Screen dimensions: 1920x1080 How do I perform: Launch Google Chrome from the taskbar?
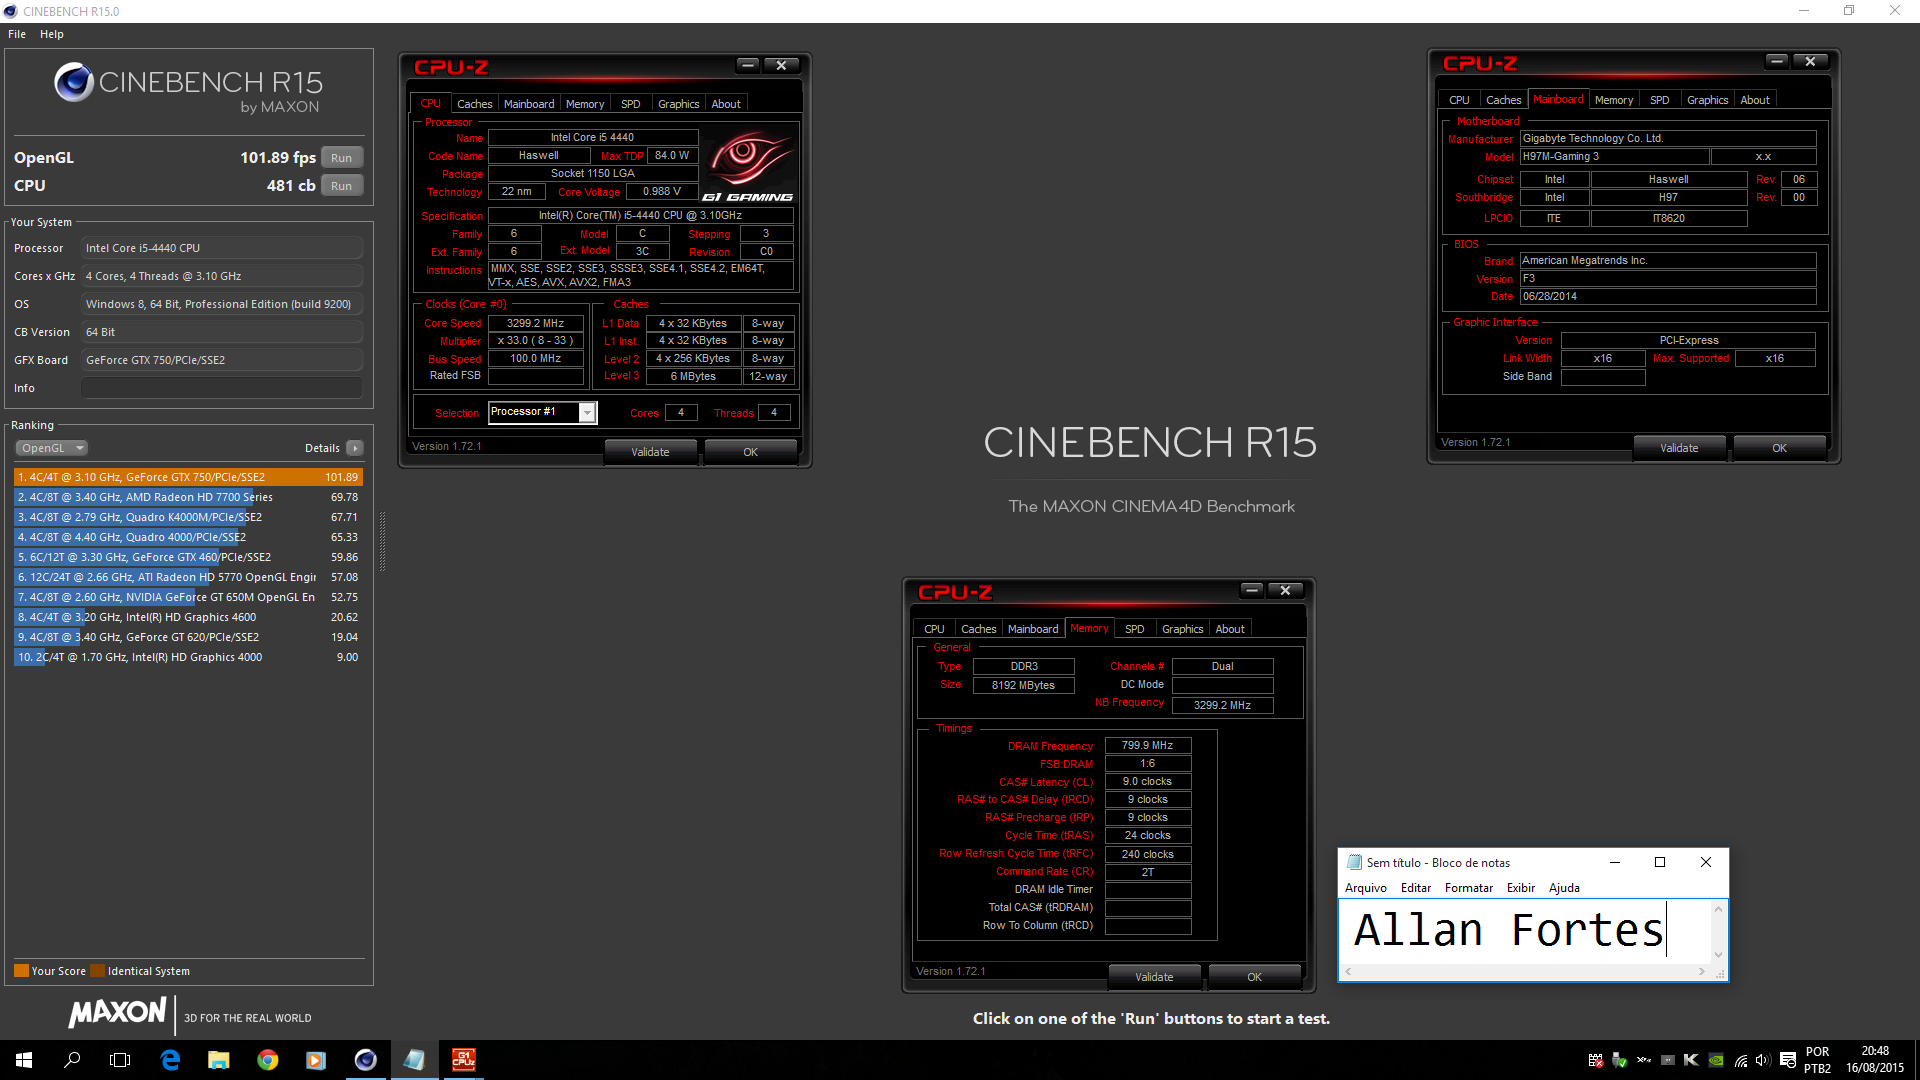pos(267,1060)
